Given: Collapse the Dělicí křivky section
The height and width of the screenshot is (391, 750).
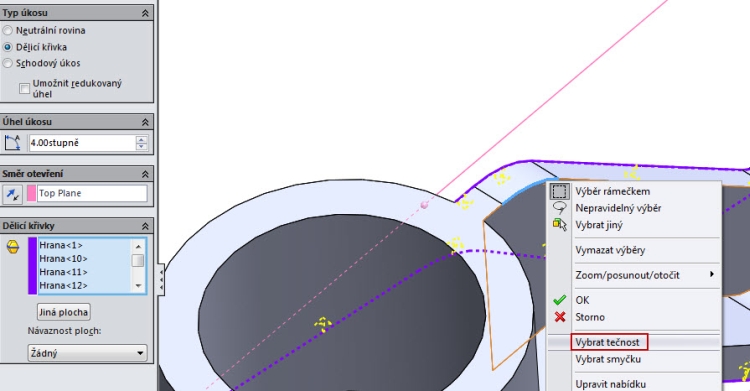Looking at the screenshot, I should 145,226.
